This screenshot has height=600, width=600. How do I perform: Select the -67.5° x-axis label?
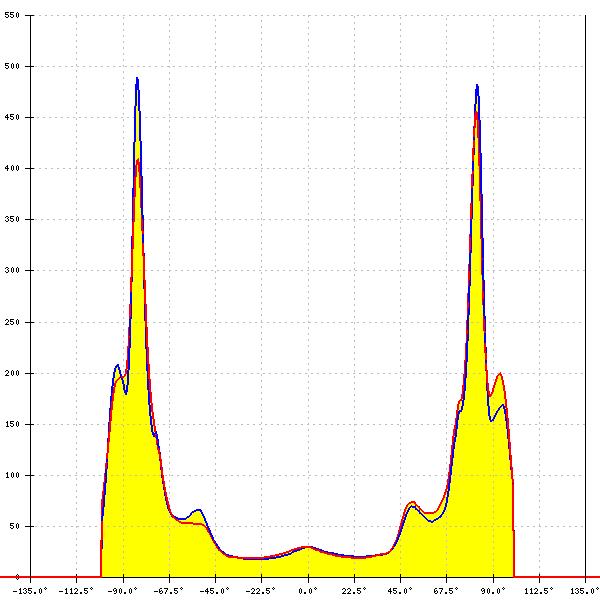pos(169,591)
